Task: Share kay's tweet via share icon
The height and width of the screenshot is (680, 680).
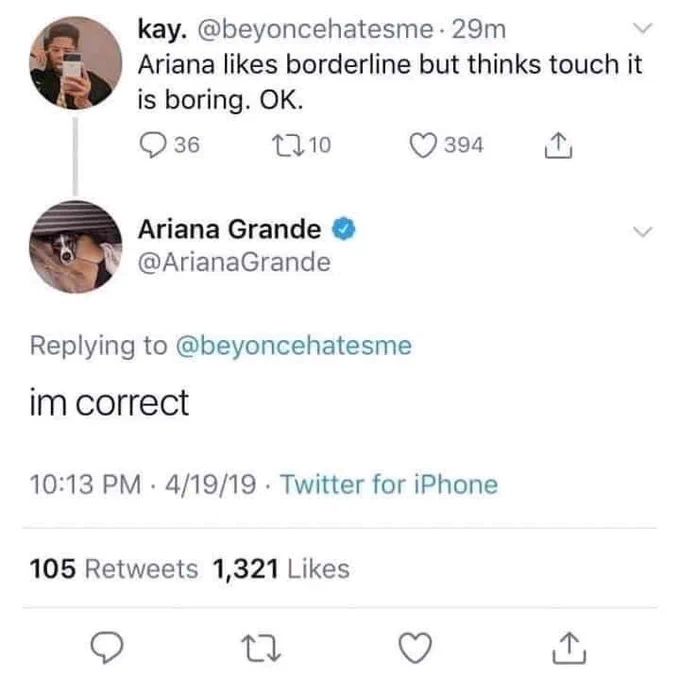Action: click(558, 145)
